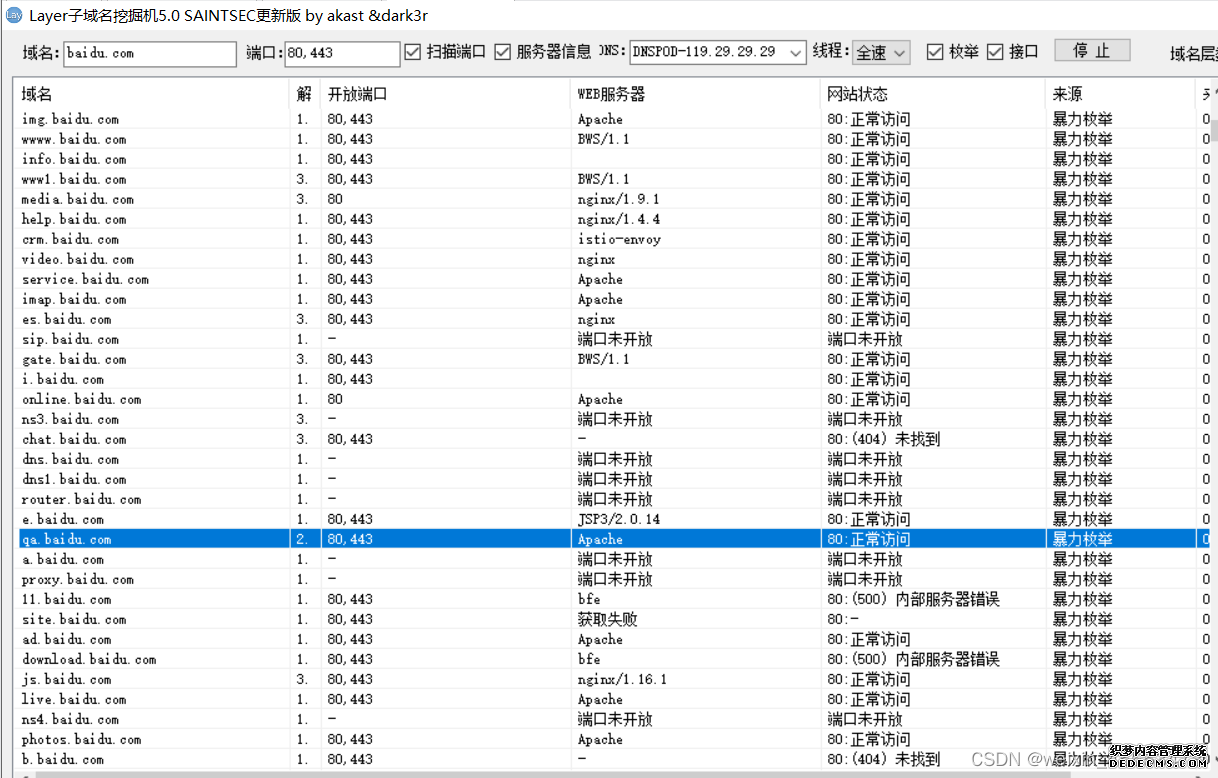Screen dimensions: 1218x778
Task: Click the WEB服务器 column header
Action: 695,94
